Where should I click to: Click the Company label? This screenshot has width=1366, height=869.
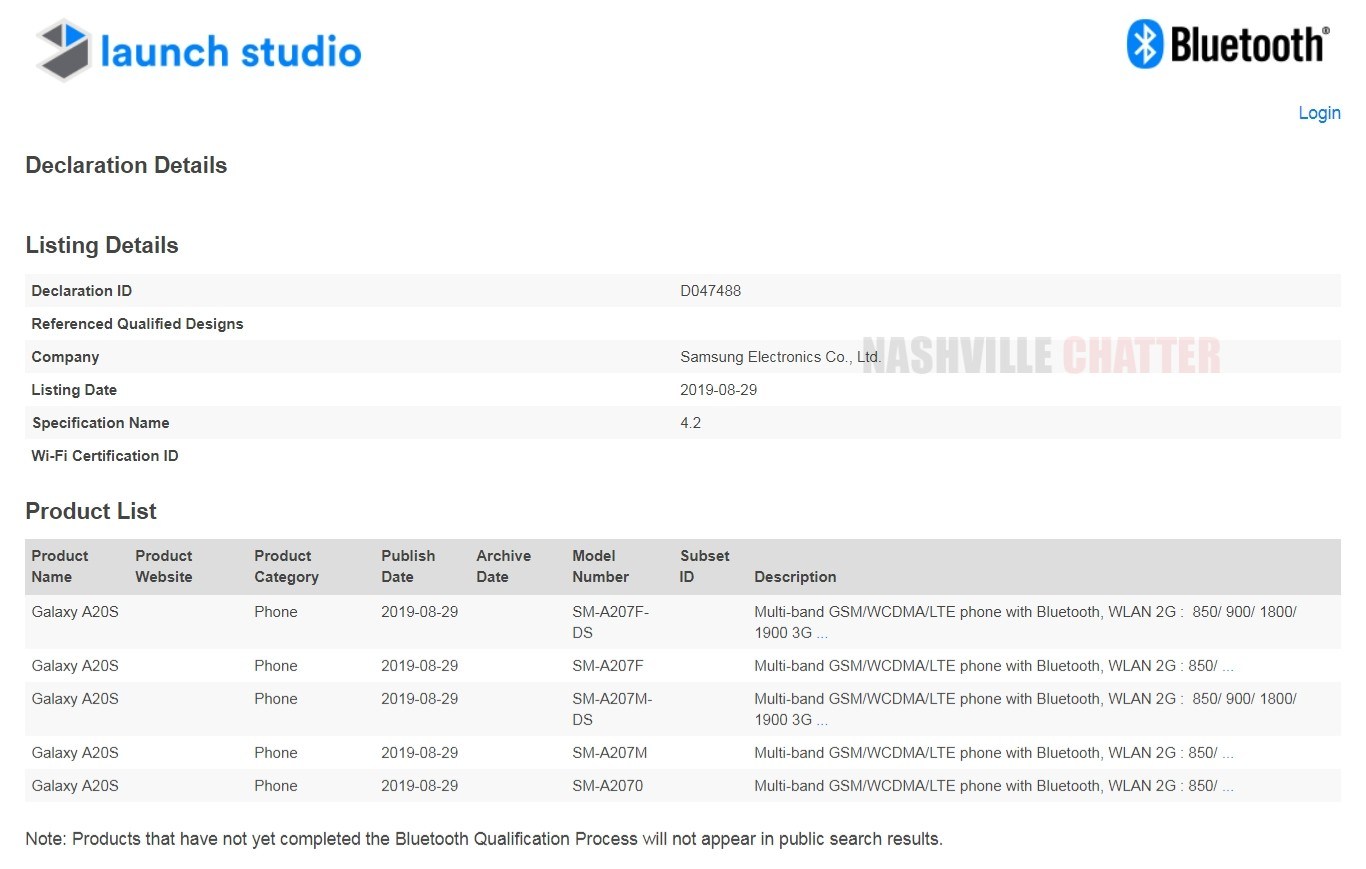click(65, 357)
